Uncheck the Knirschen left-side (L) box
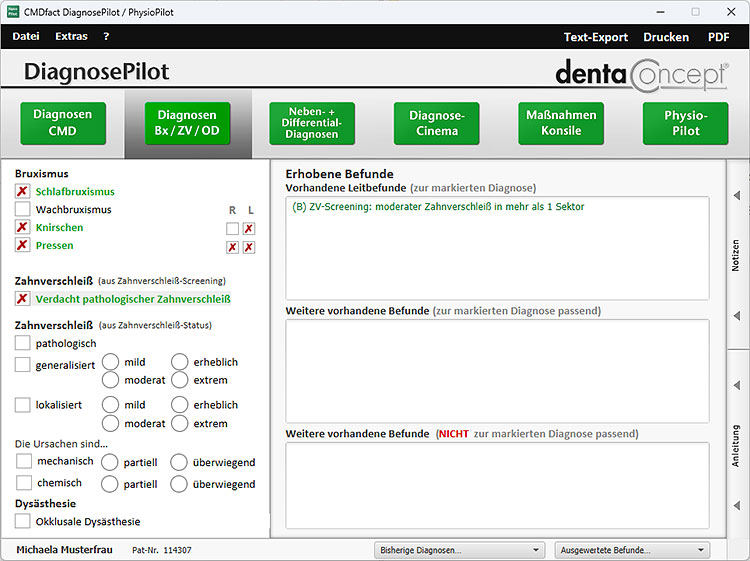The height and width of the screenshot is (561, 750). tap(249, 229)
